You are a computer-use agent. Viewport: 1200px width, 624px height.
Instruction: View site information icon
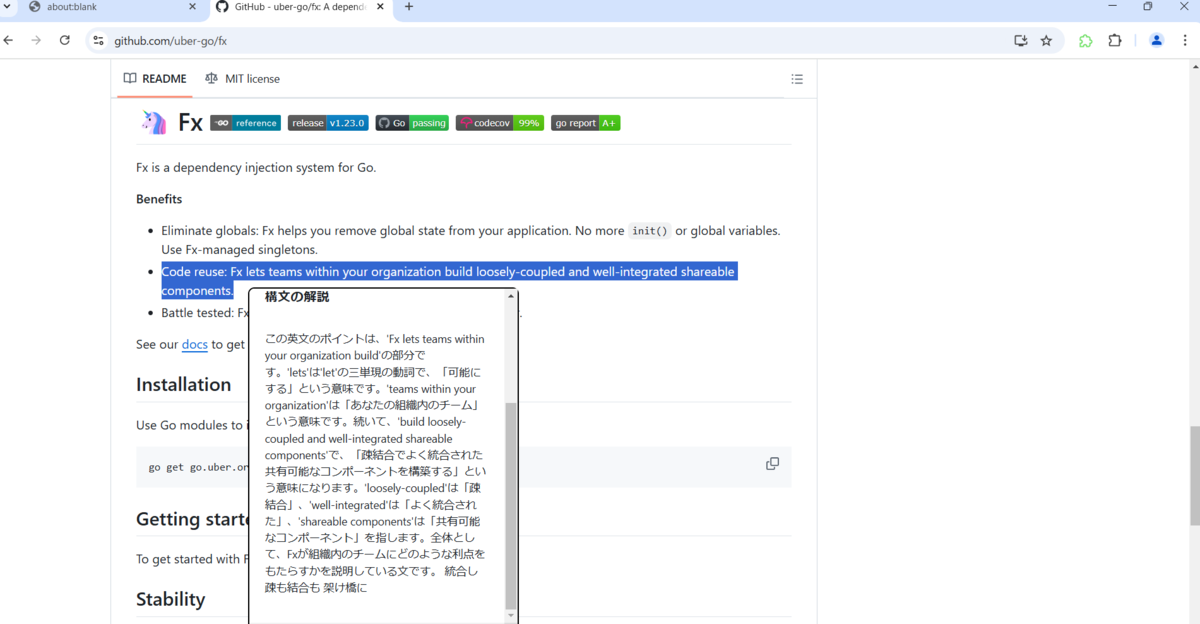[x=98, y=41]
